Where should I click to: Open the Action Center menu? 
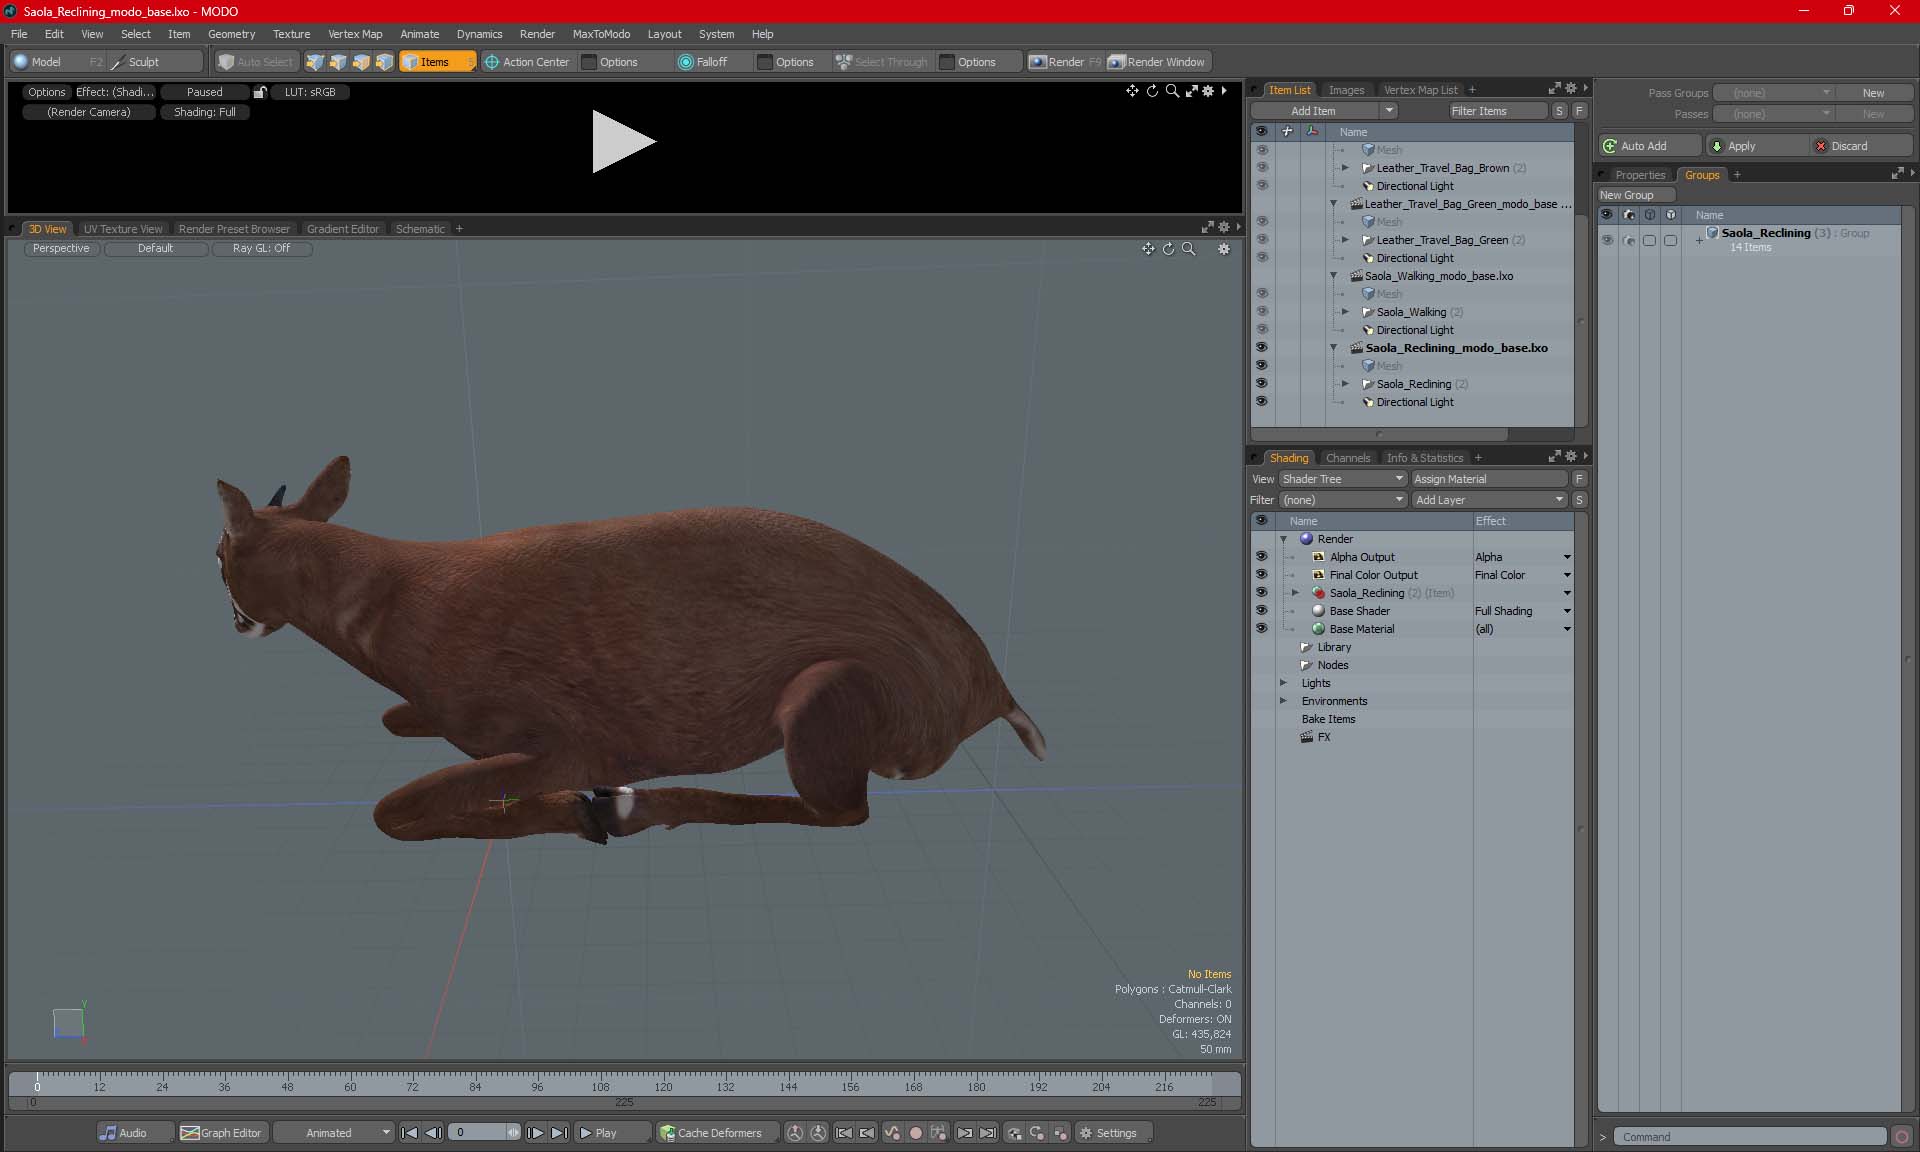527,62
